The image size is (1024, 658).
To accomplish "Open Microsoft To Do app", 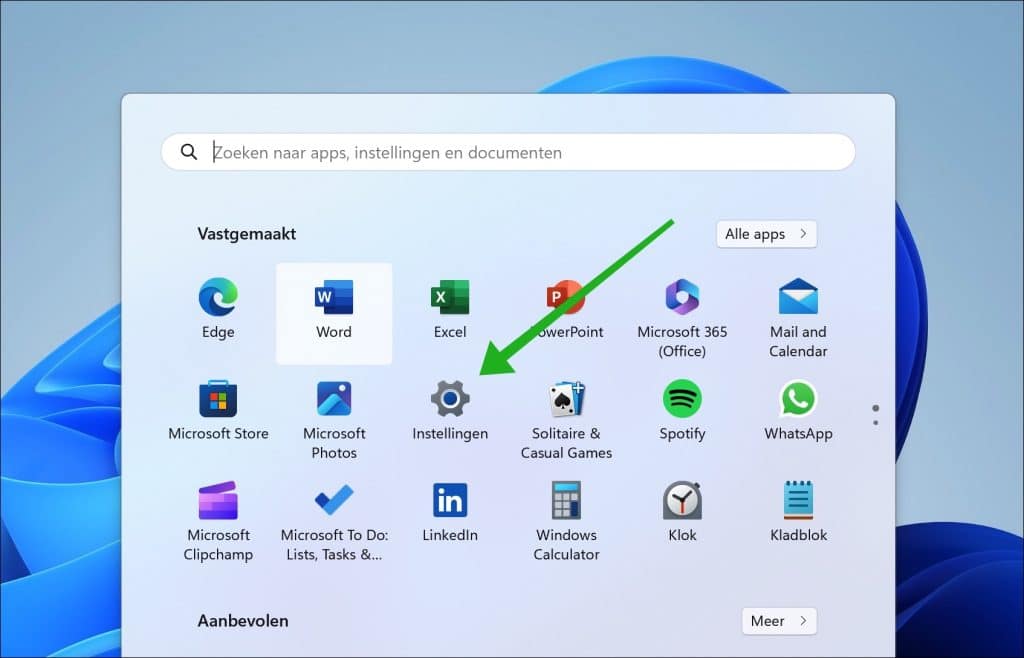I will click(x=334, y=501).
